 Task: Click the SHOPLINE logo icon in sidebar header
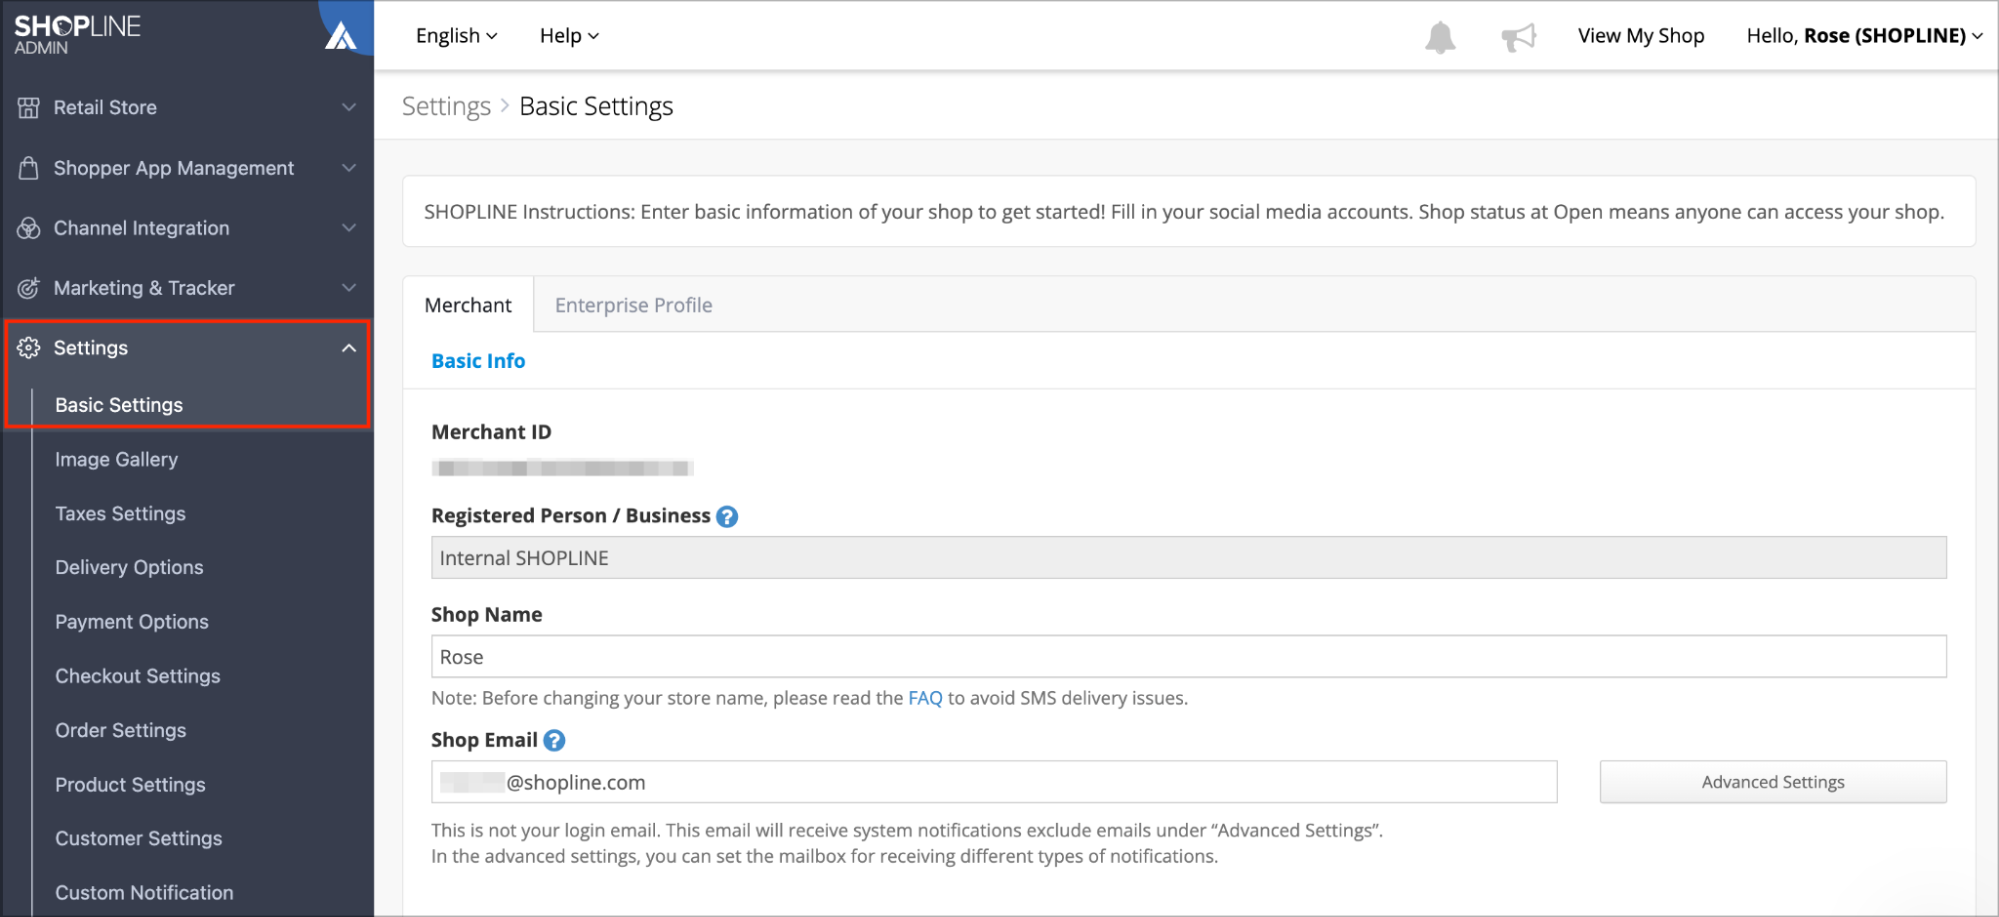[x=341, y=35]
